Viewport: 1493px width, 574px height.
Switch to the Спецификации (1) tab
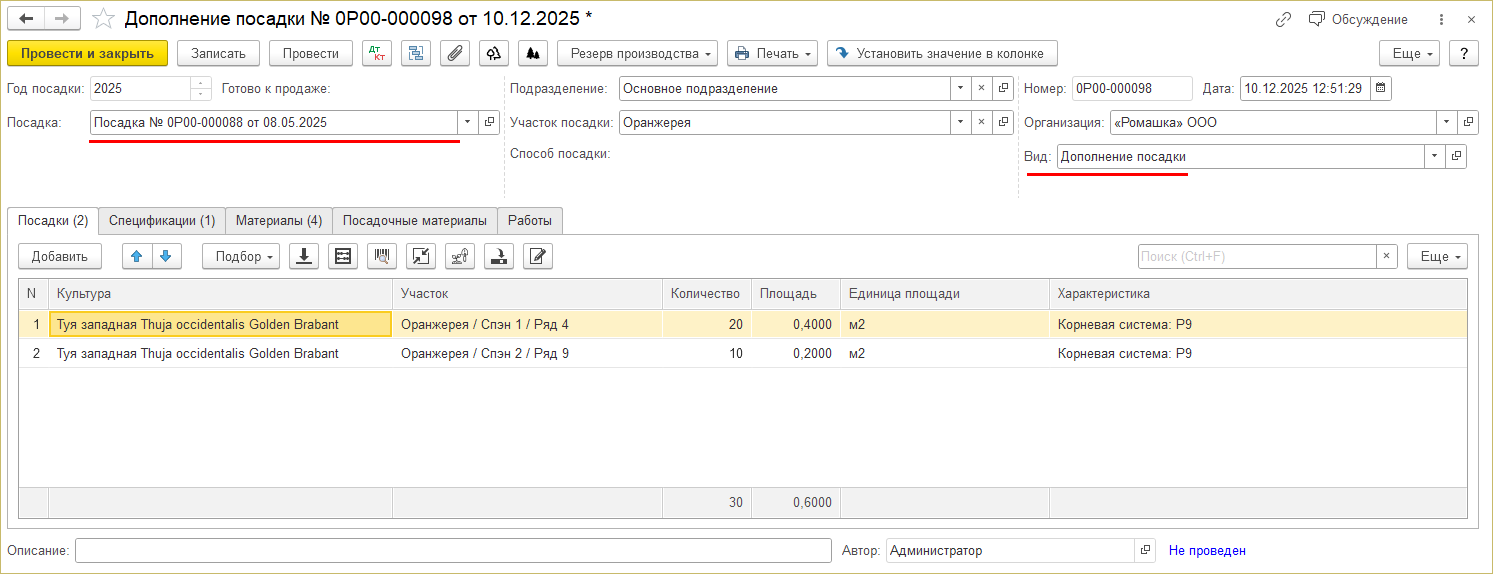pos(162,220)
